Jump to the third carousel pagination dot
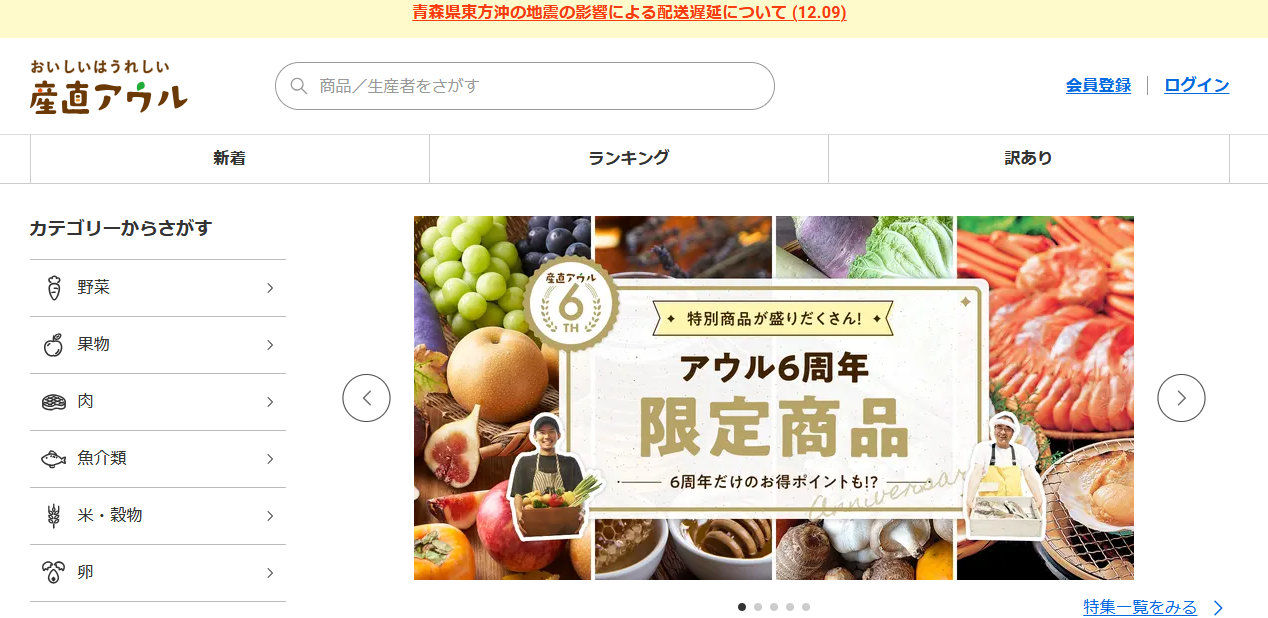The image size is (1268, 618). [x=774, y=607]
